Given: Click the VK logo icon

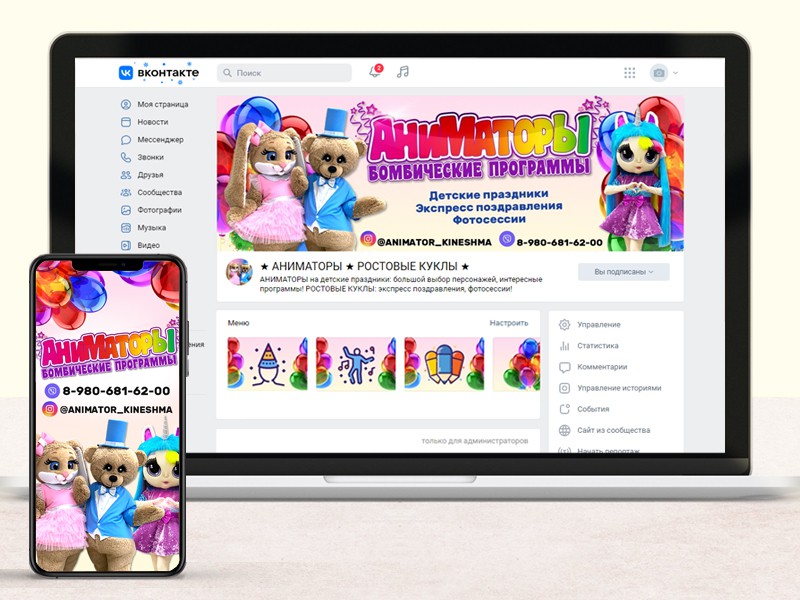Looking at the screenshot, I should tap(126, 72).
